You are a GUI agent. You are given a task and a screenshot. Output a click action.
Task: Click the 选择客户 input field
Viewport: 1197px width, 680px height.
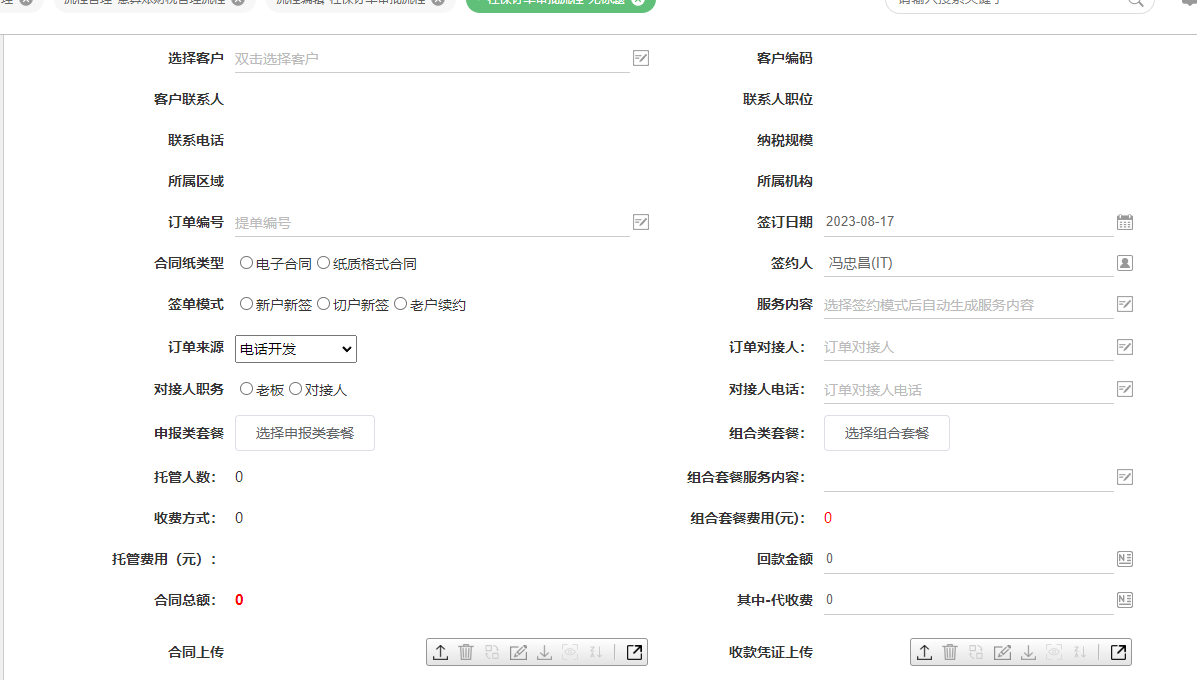431,59
